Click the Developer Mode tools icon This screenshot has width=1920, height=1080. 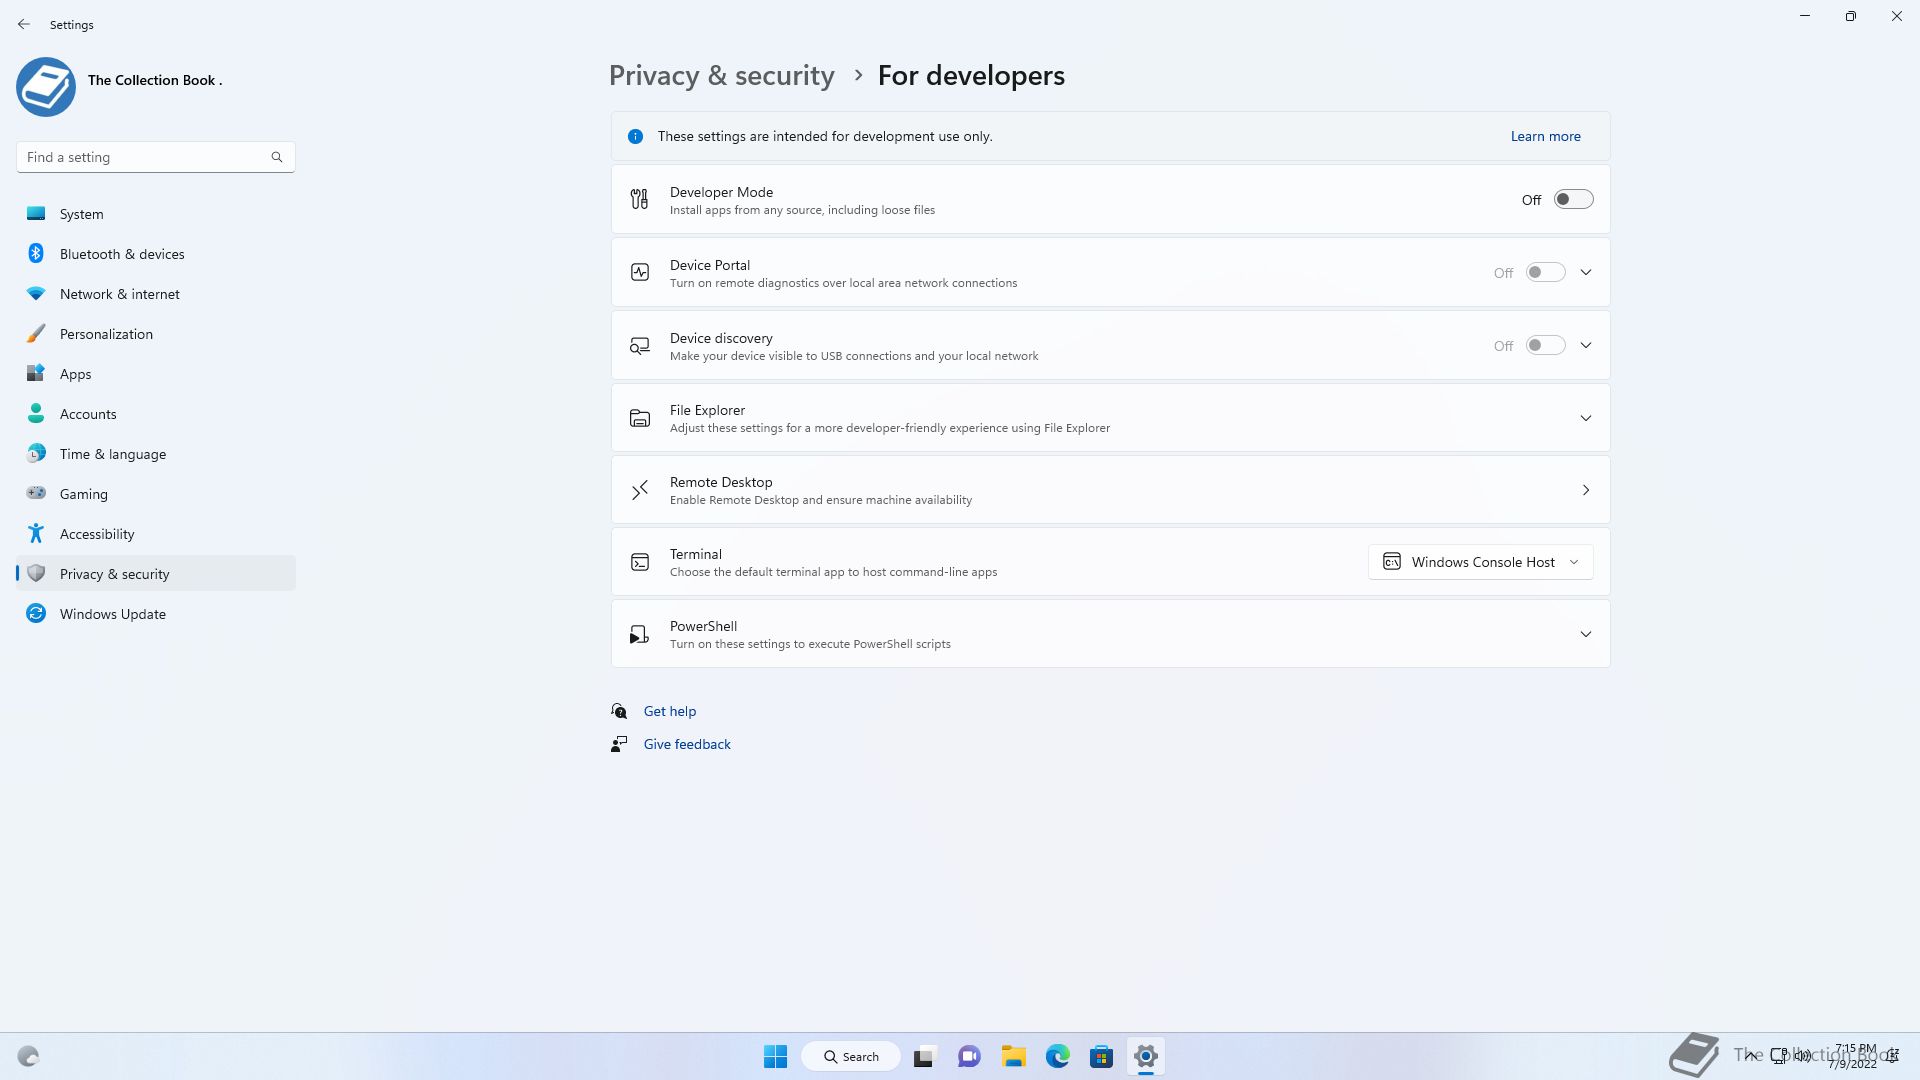(640, 200)
